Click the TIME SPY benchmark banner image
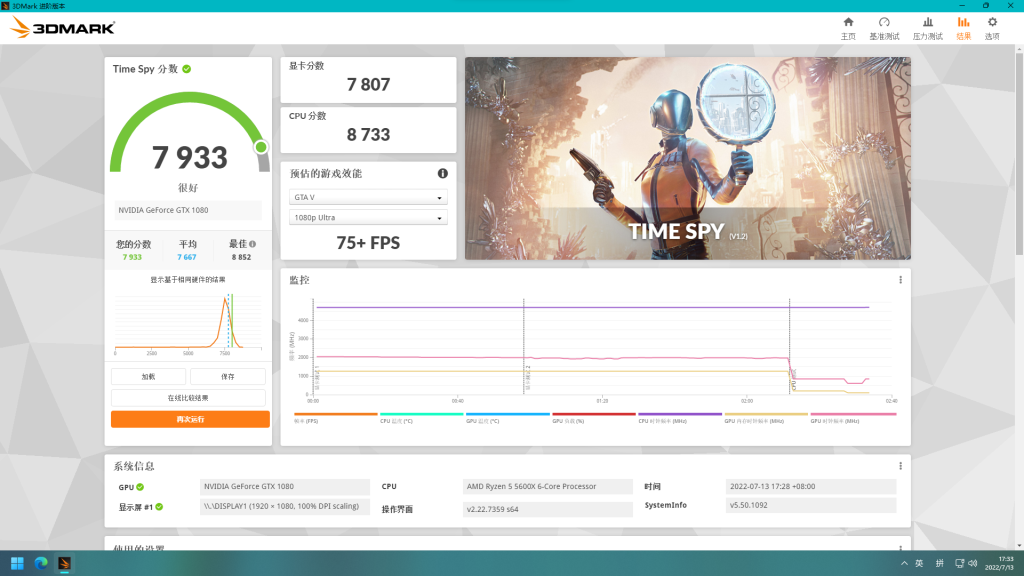Screen dimensions: 1024x576 click(687, 158)
